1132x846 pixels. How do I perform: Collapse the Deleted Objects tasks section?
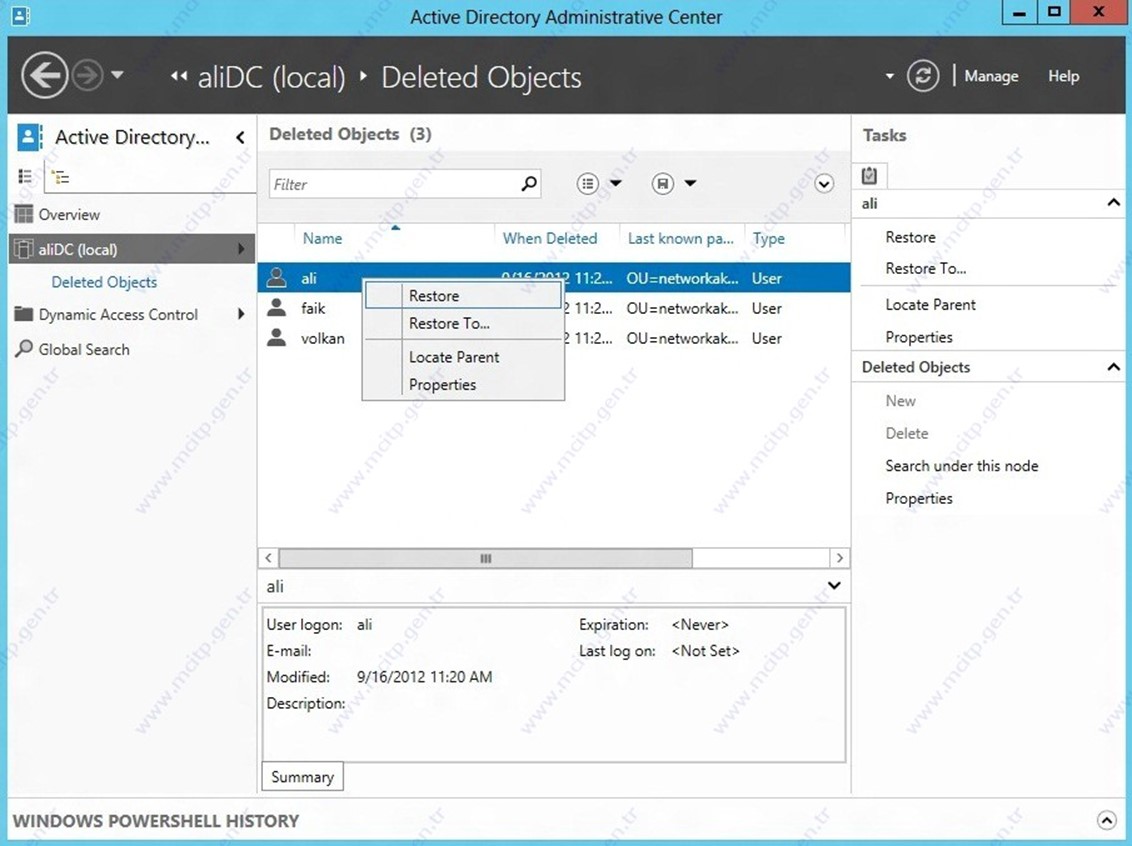[1113, 367]
